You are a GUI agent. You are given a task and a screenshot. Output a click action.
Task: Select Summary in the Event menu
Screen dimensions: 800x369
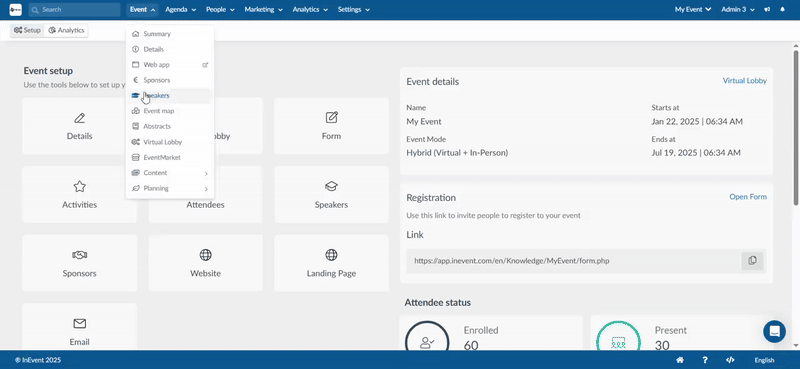point(170,34)
